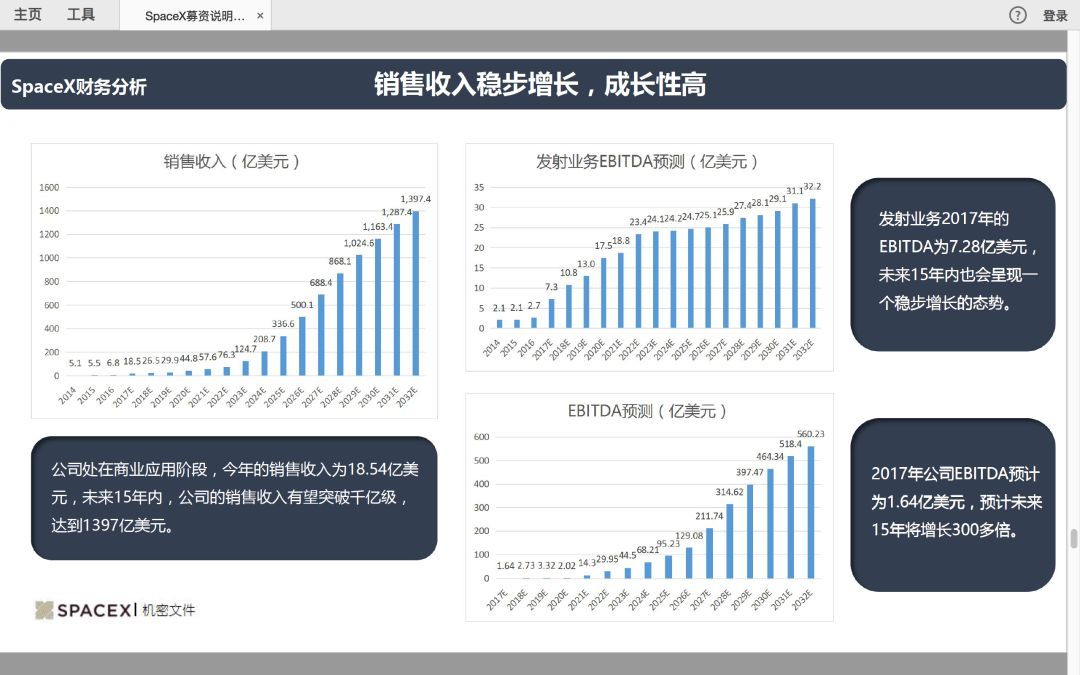Click the 208.7 data label
The height and width of the screenshot is (675, 1080).
pos(264,339)
